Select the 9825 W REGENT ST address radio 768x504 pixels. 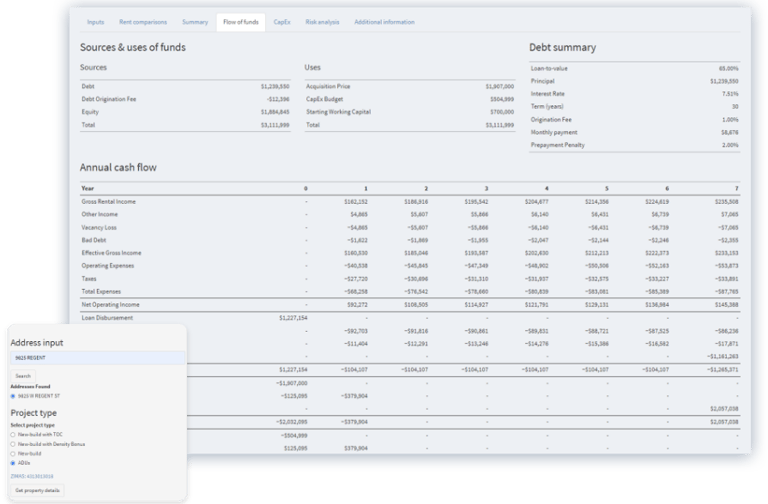point(13,396)
